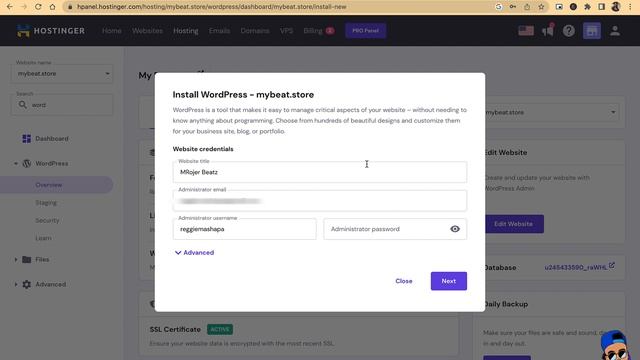Click the search magnifier icon in sidebar
Screen dimensions: 640x360
coord(22,105)
